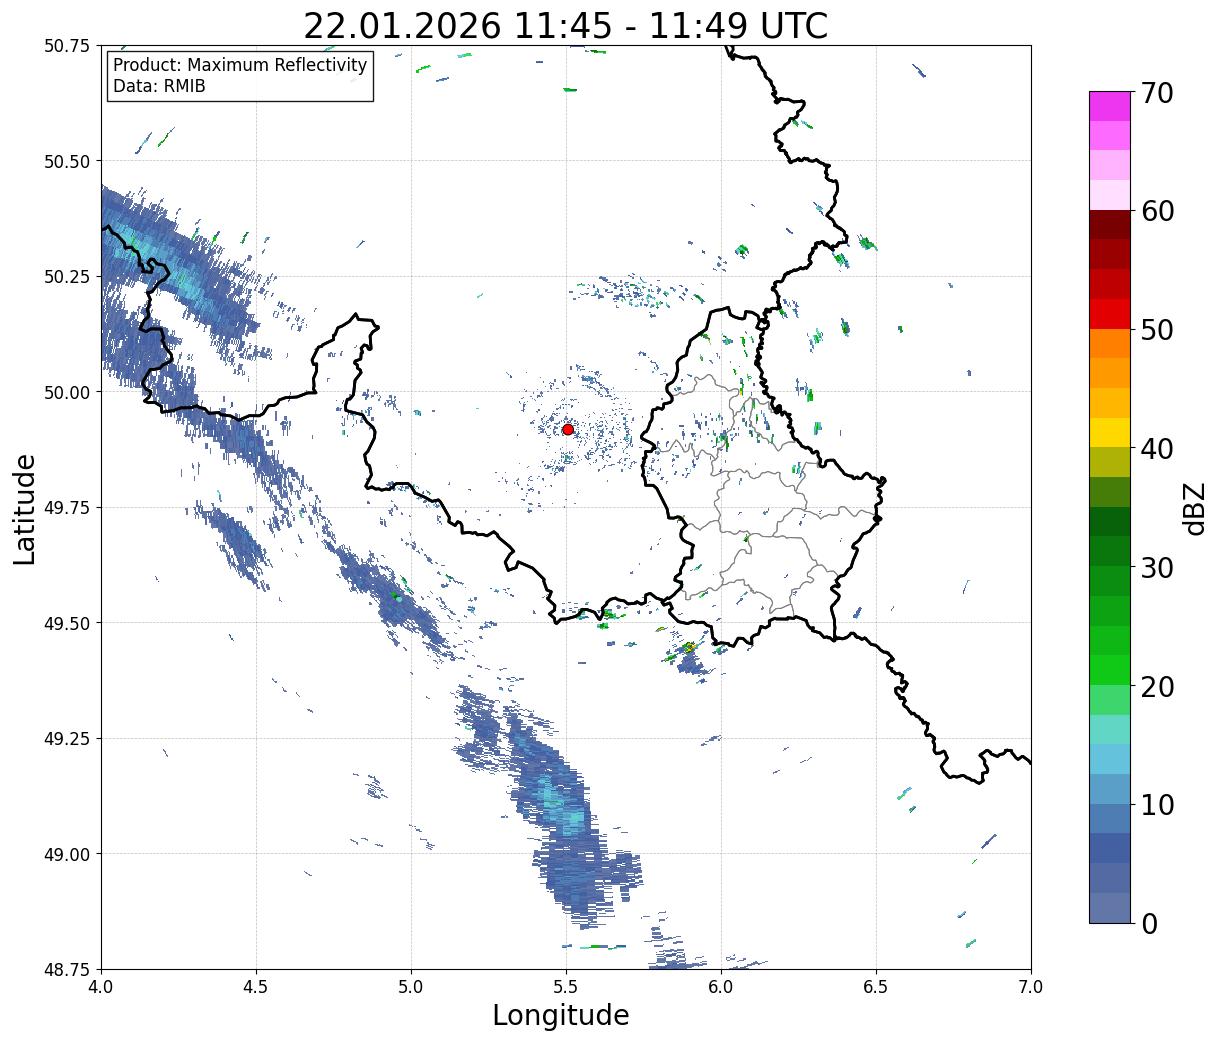Click the latitude tick label 48.75
The height and width of the screenshot is (1040, 1219).
coord(67,969)
